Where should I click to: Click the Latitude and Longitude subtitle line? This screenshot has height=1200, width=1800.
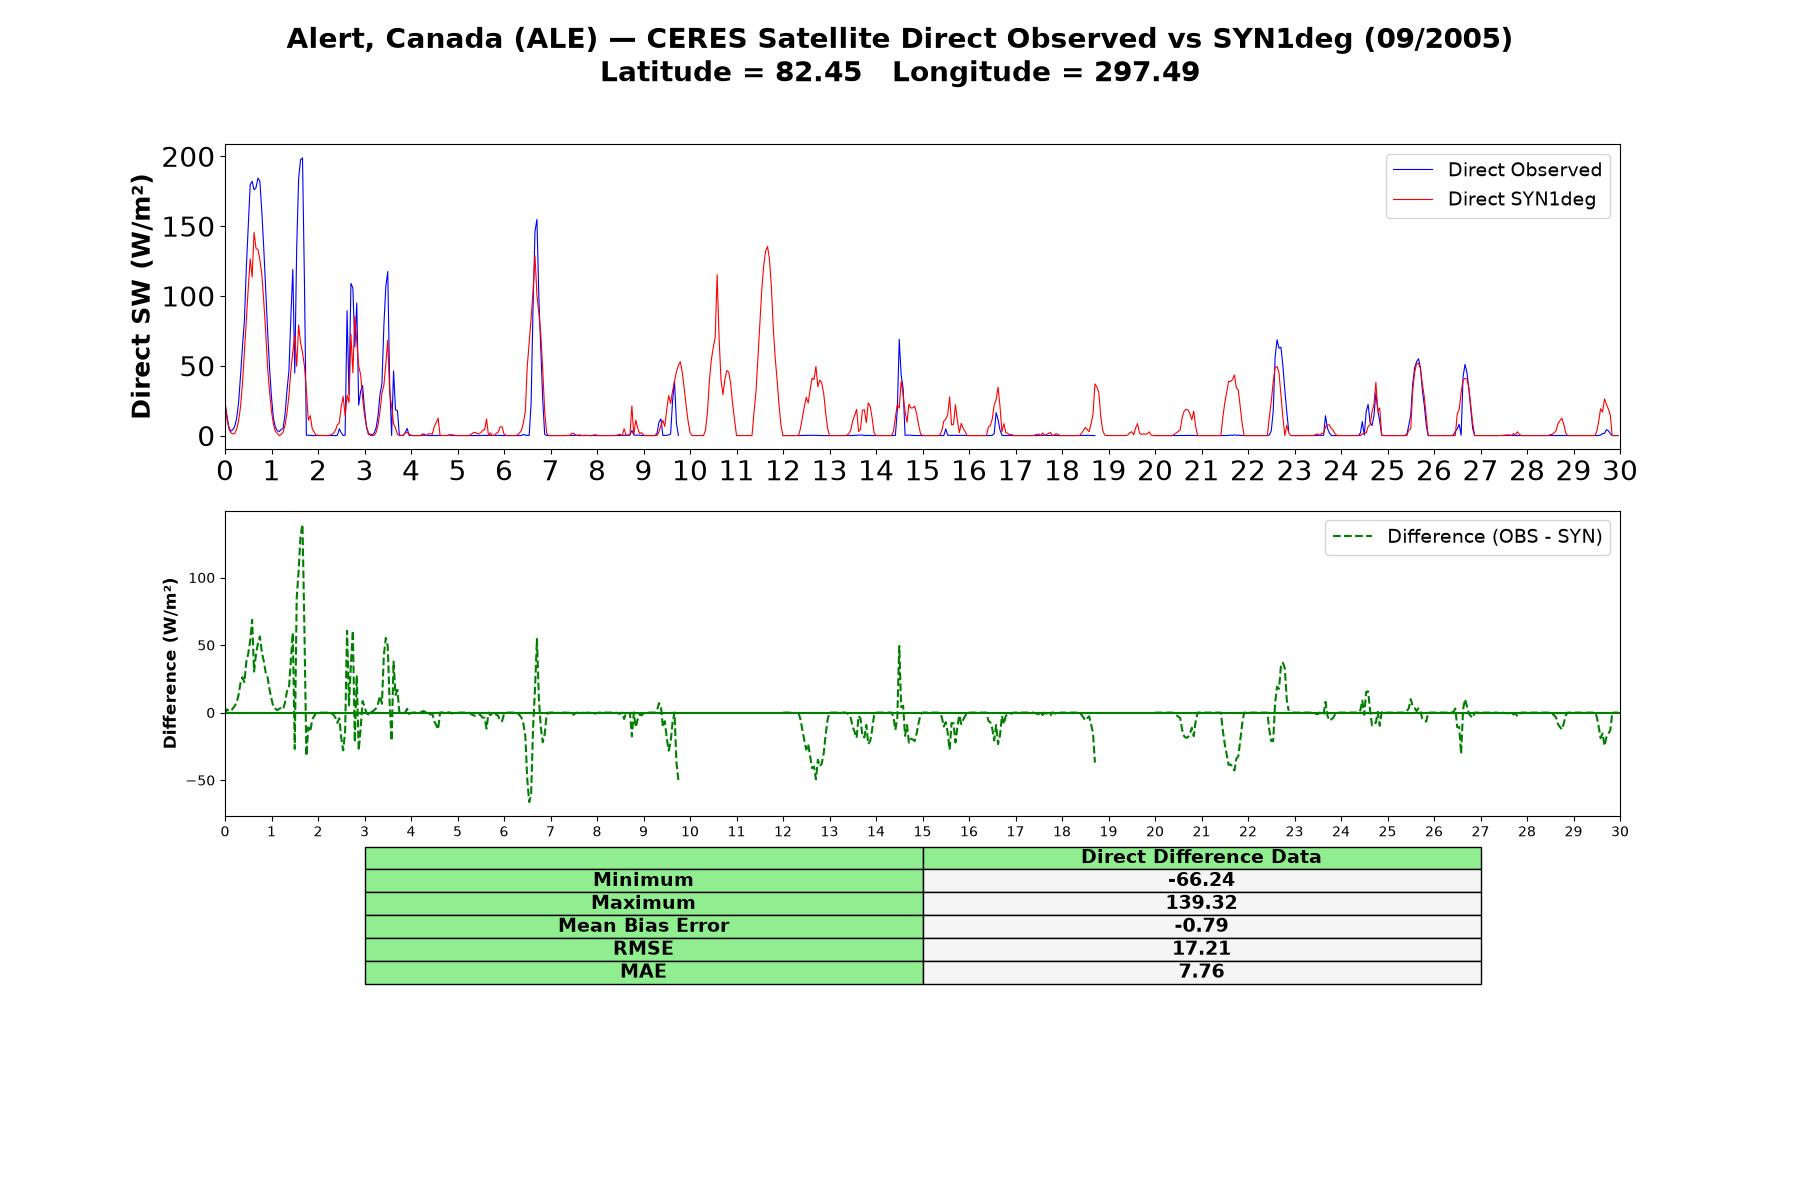[x=899, y=72]
